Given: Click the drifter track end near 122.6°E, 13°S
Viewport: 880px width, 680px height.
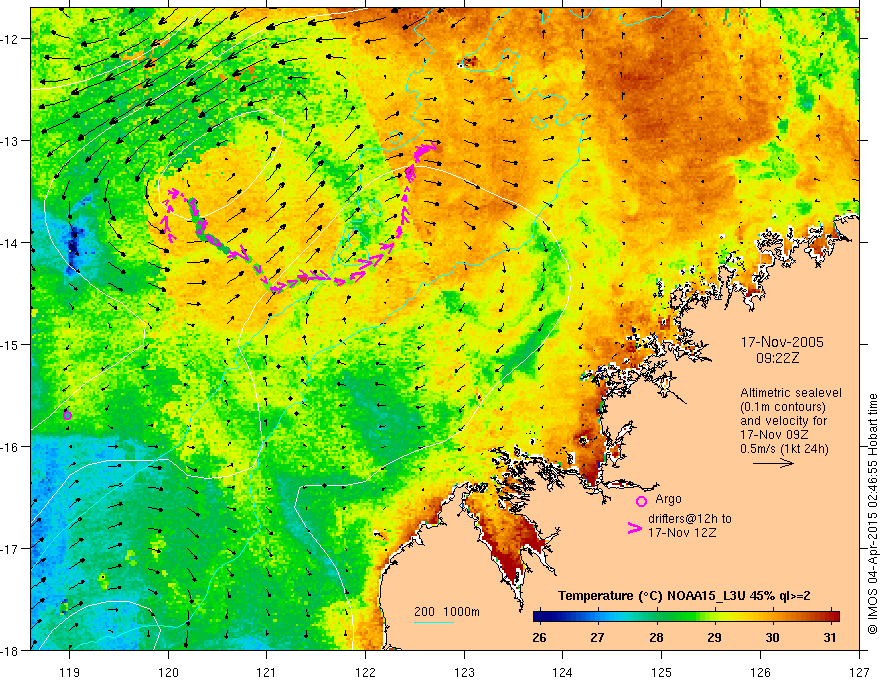Looking at the screenshot, I should (x=425, y=150).
